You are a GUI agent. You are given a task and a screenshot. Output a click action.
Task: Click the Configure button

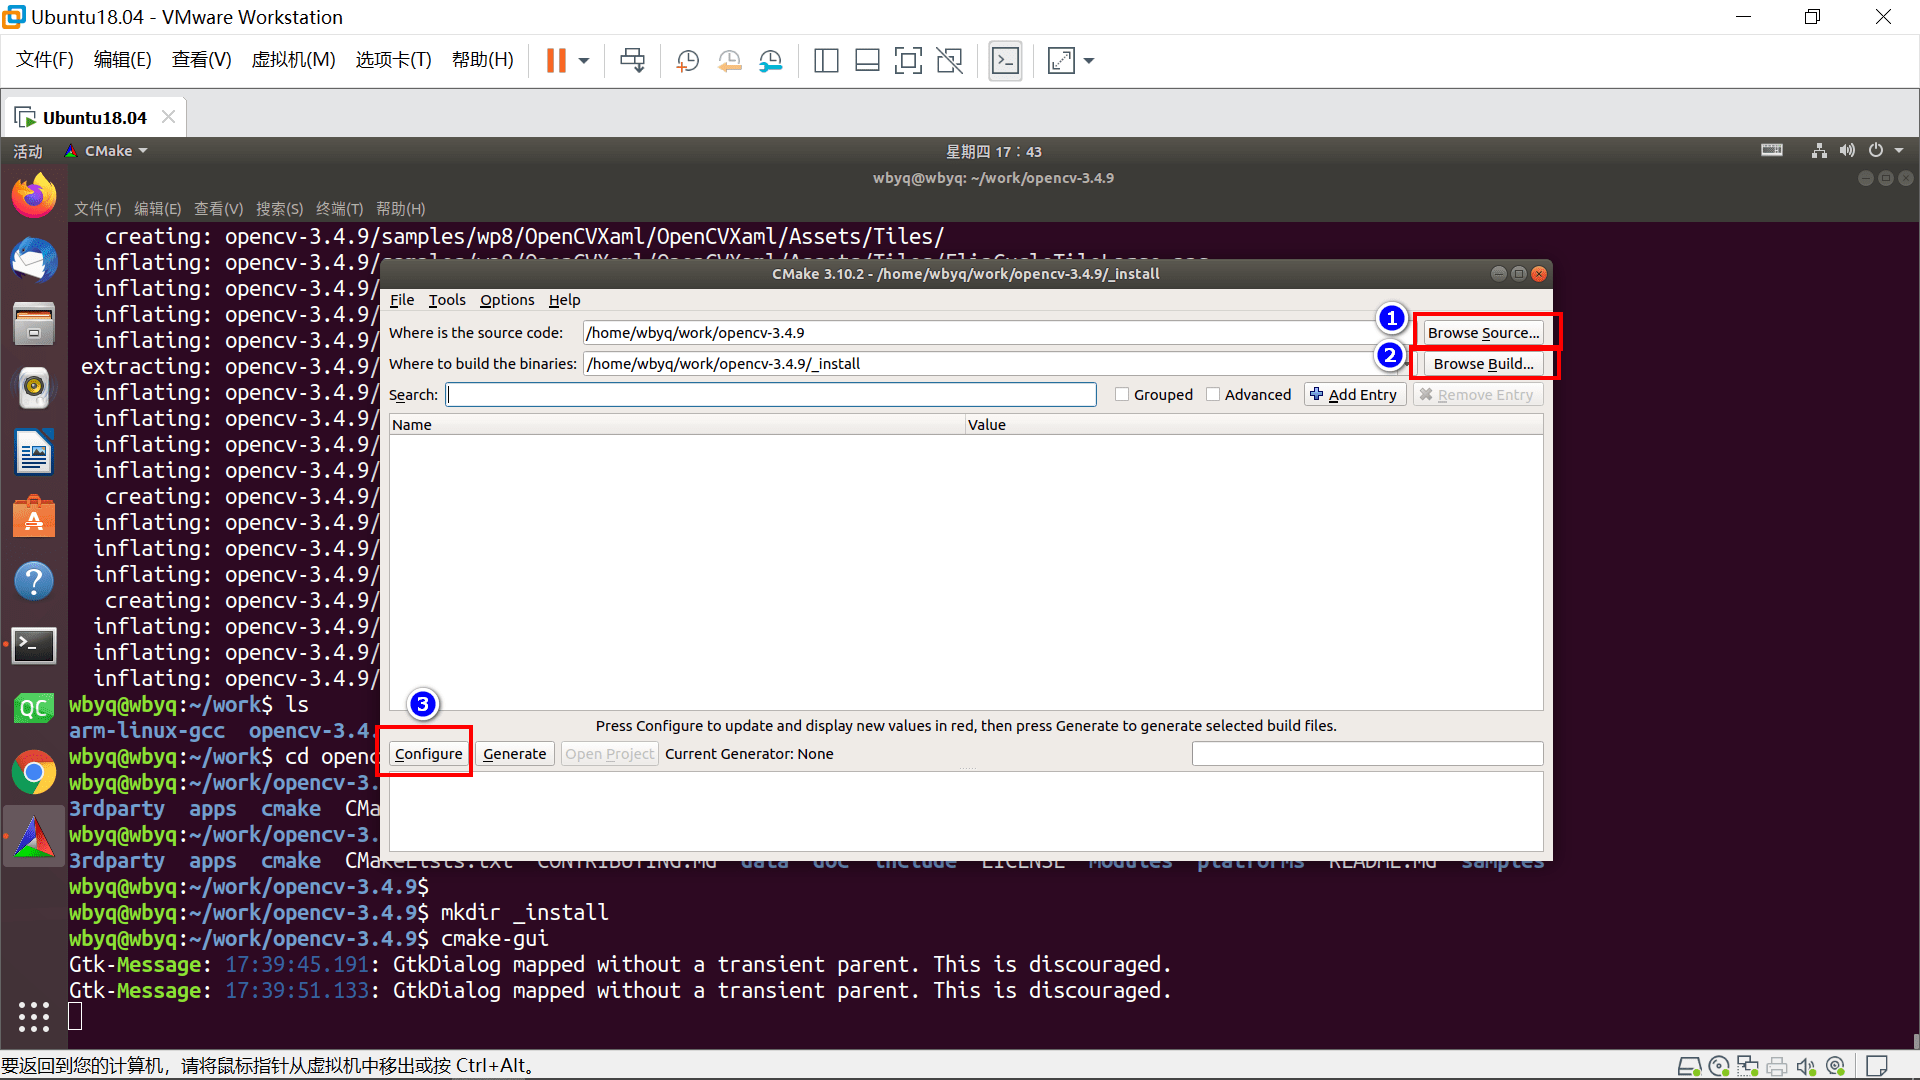428,754
